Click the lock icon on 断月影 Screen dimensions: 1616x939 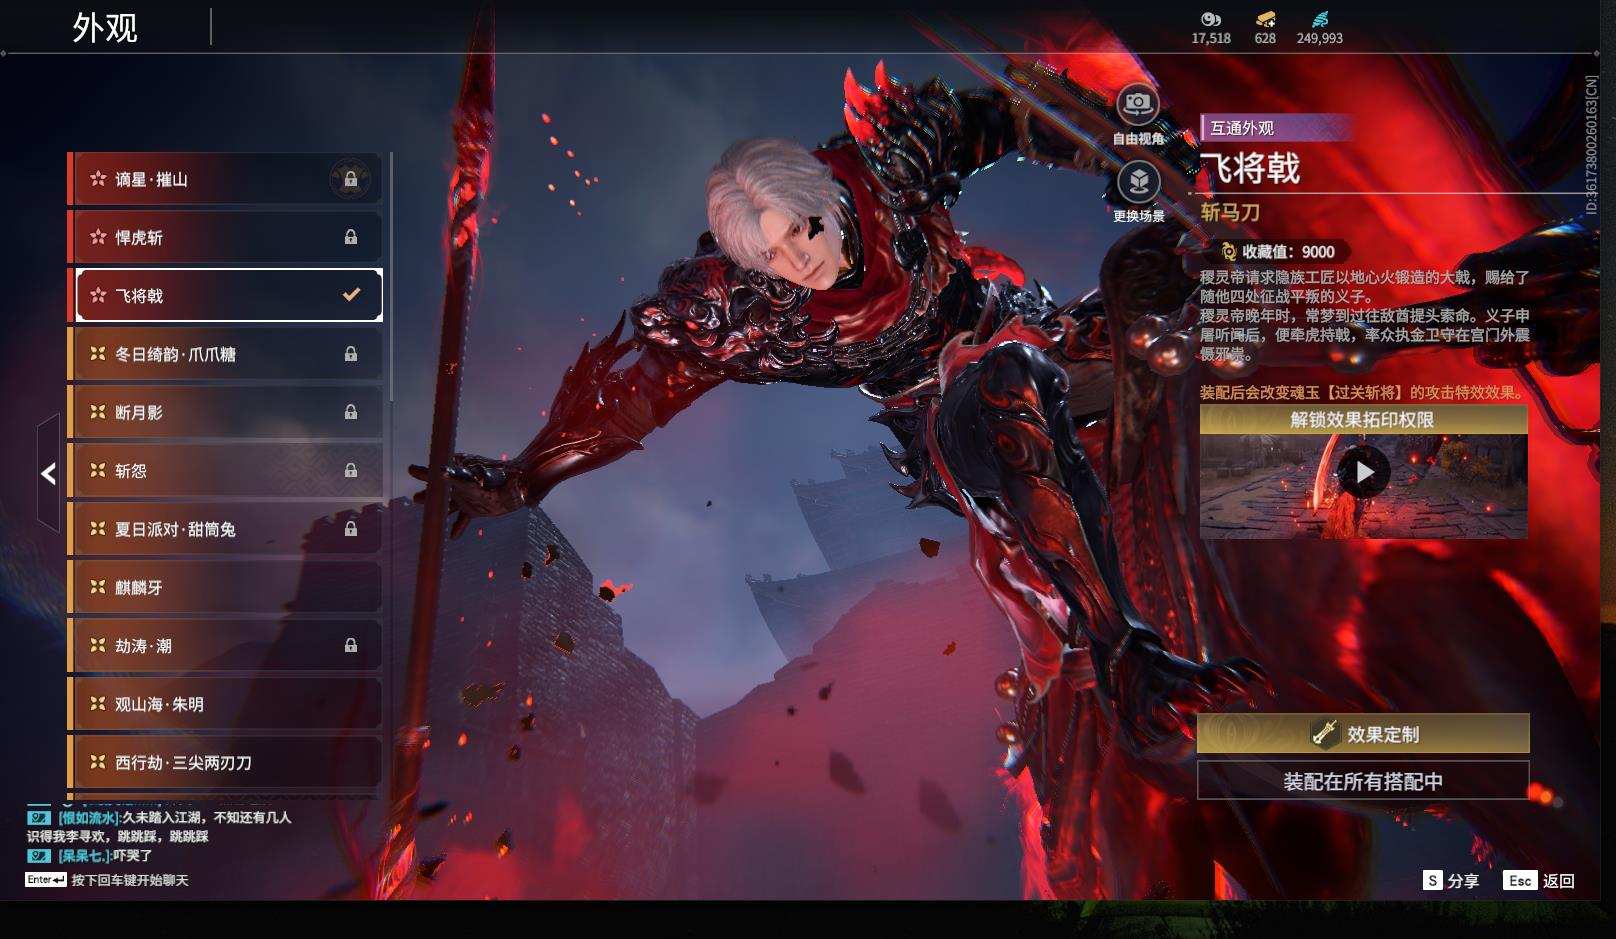(351, 412)
